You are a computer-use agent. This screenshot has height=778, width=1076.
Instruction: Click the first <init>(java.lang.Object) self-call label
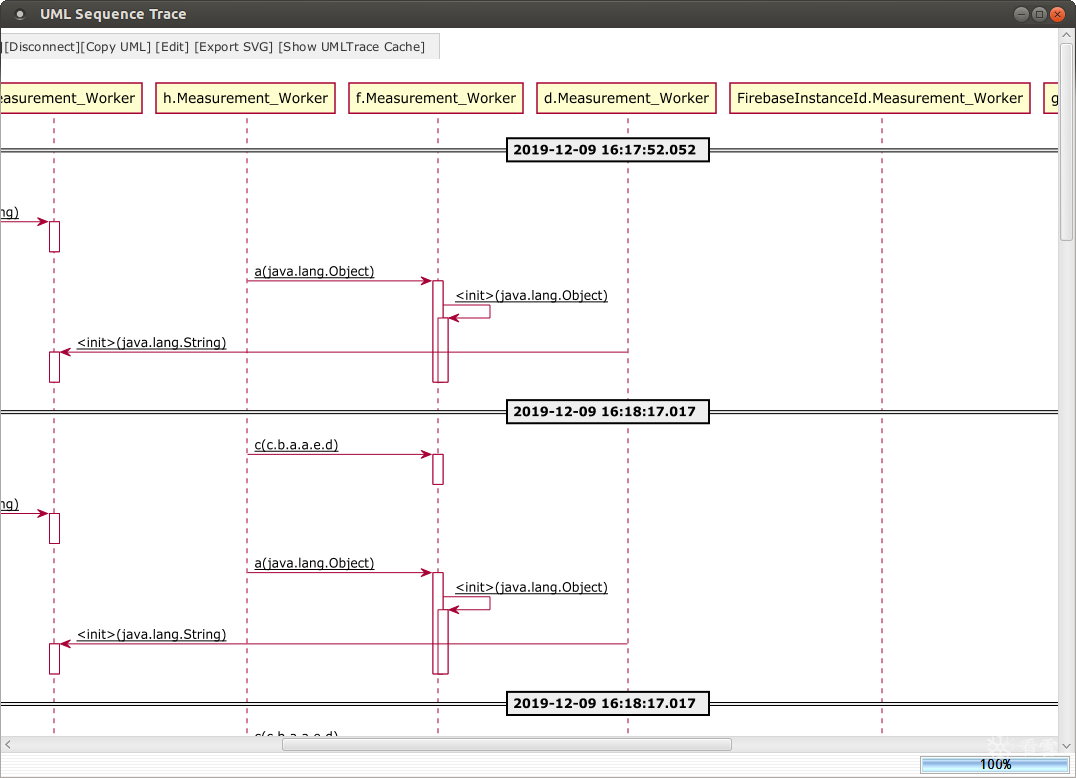tap(532, 296)
